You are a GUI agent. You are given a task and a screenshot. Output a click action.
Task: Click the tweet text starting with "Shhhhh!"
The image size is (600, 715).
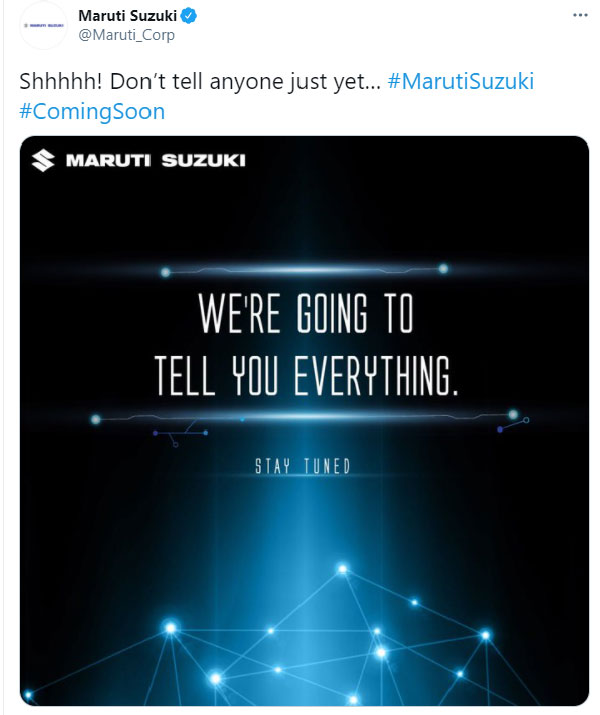pyautogui.click(x=200, y=81)
